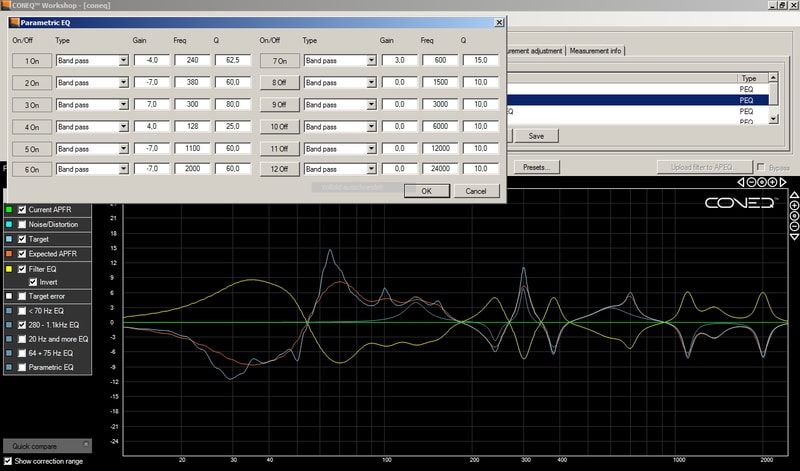Screen dimensions: 800x471
Task: Uncheck Target curve checkbox
Action: click(22, 239)
